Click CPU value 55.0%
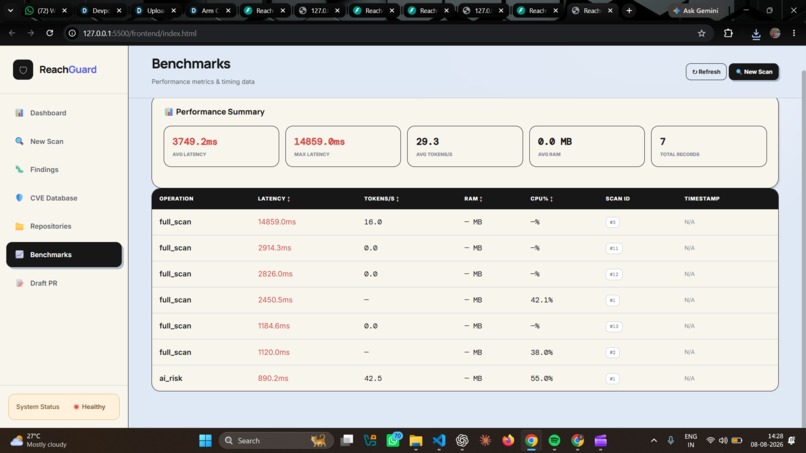 tap(541, 378)
